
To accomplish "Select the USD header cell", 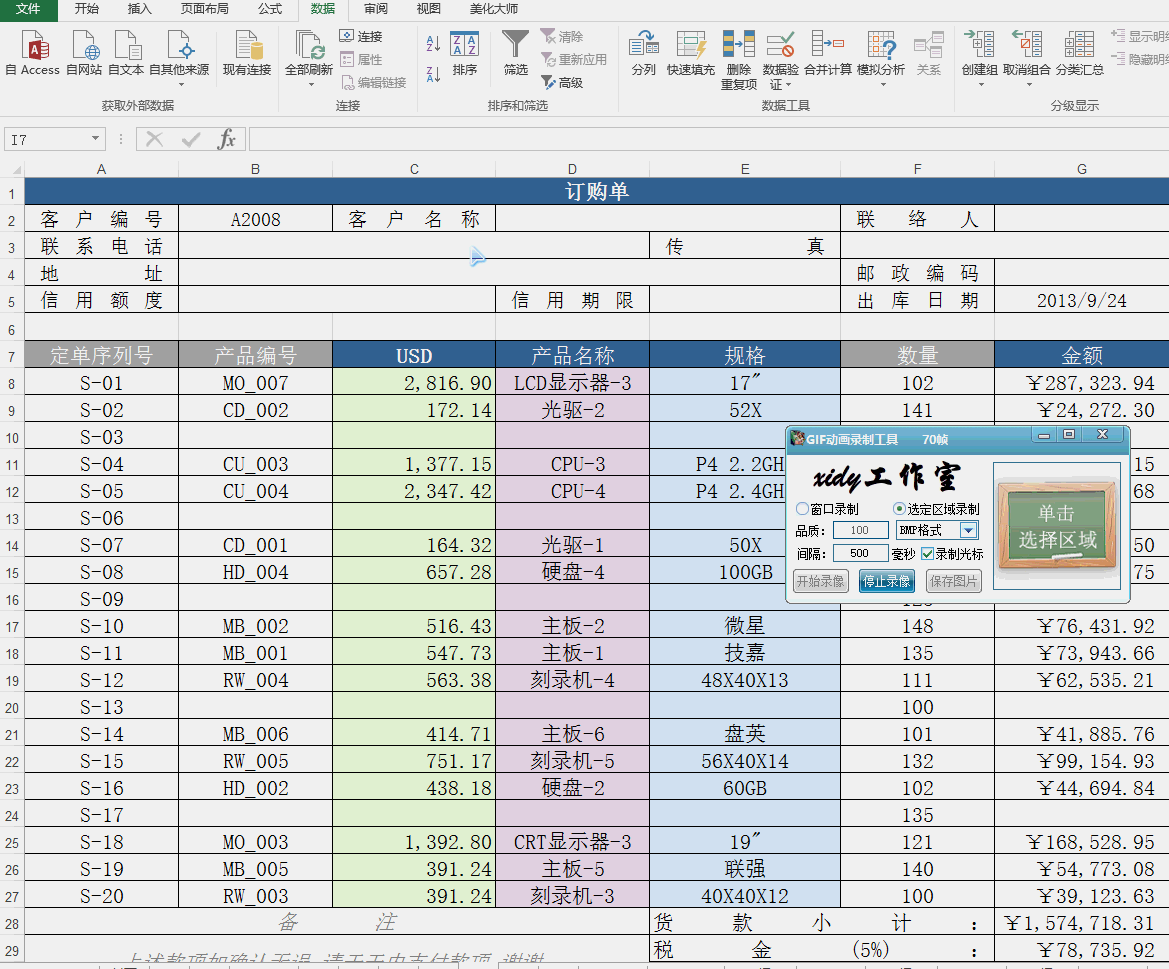I will click(x=414, y=355).
